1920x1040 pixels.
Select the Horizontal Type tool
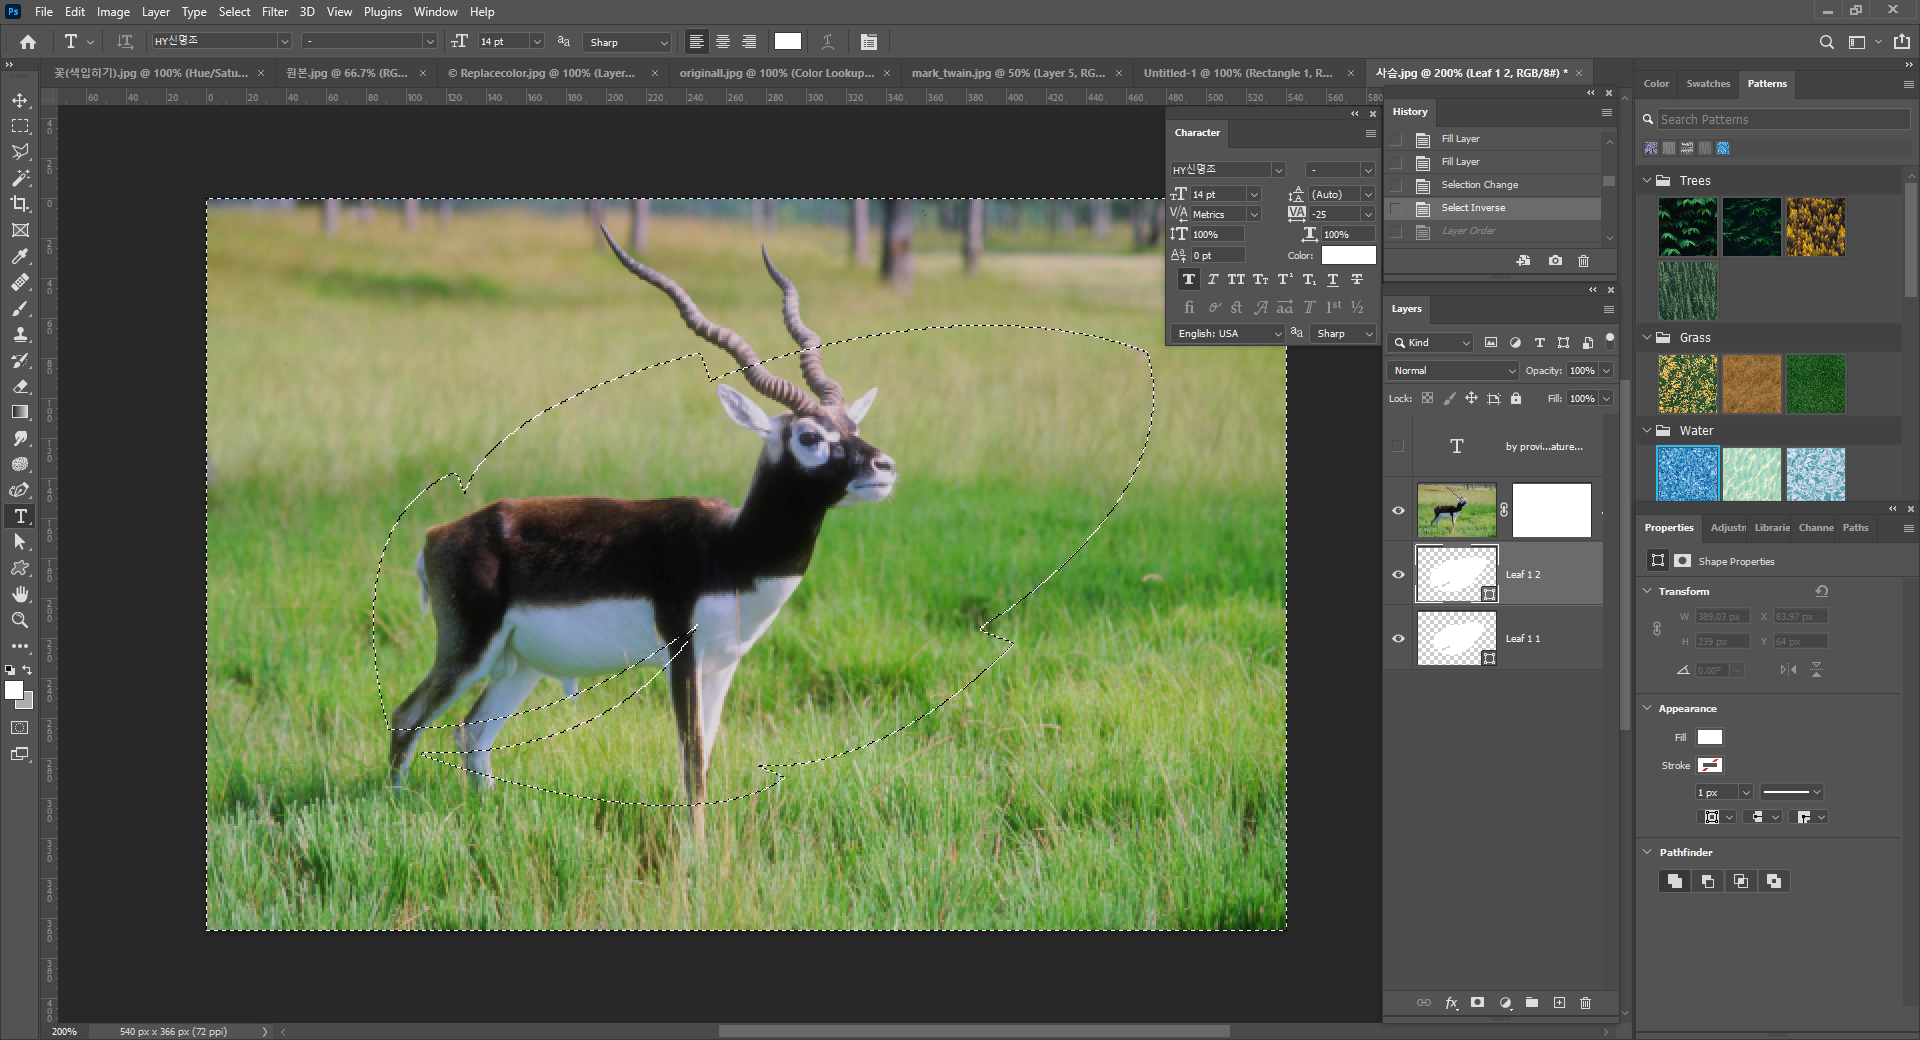(x=20, y=516)
